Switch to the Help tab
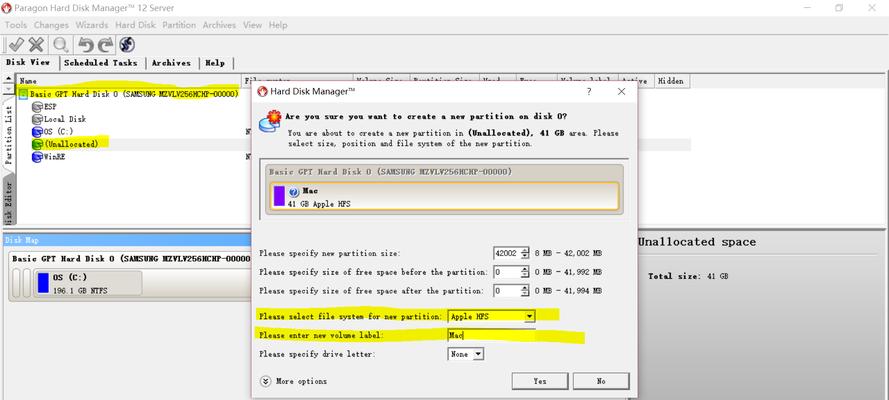889x400 pixels. pyautogui.click(x=215, y=63)
